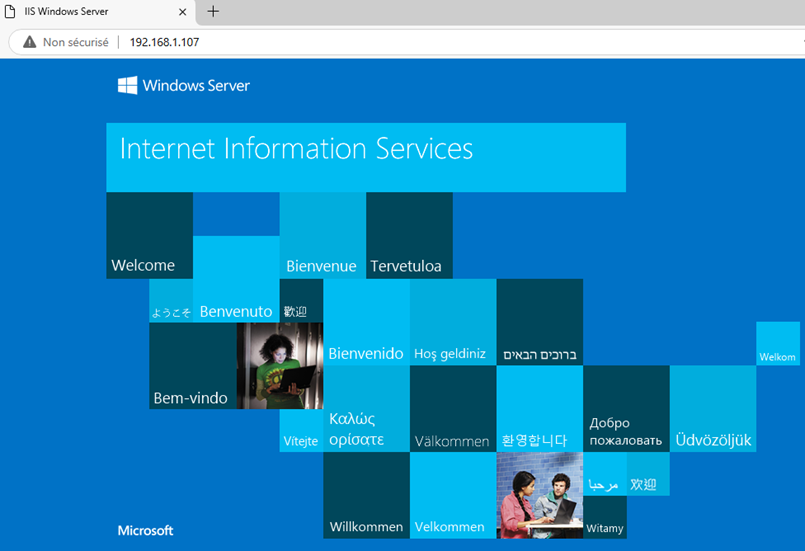Click the 'Non sécurisé' security label
Image resolution: width=805 pixels, height=551 pixels.
[75, 42]
